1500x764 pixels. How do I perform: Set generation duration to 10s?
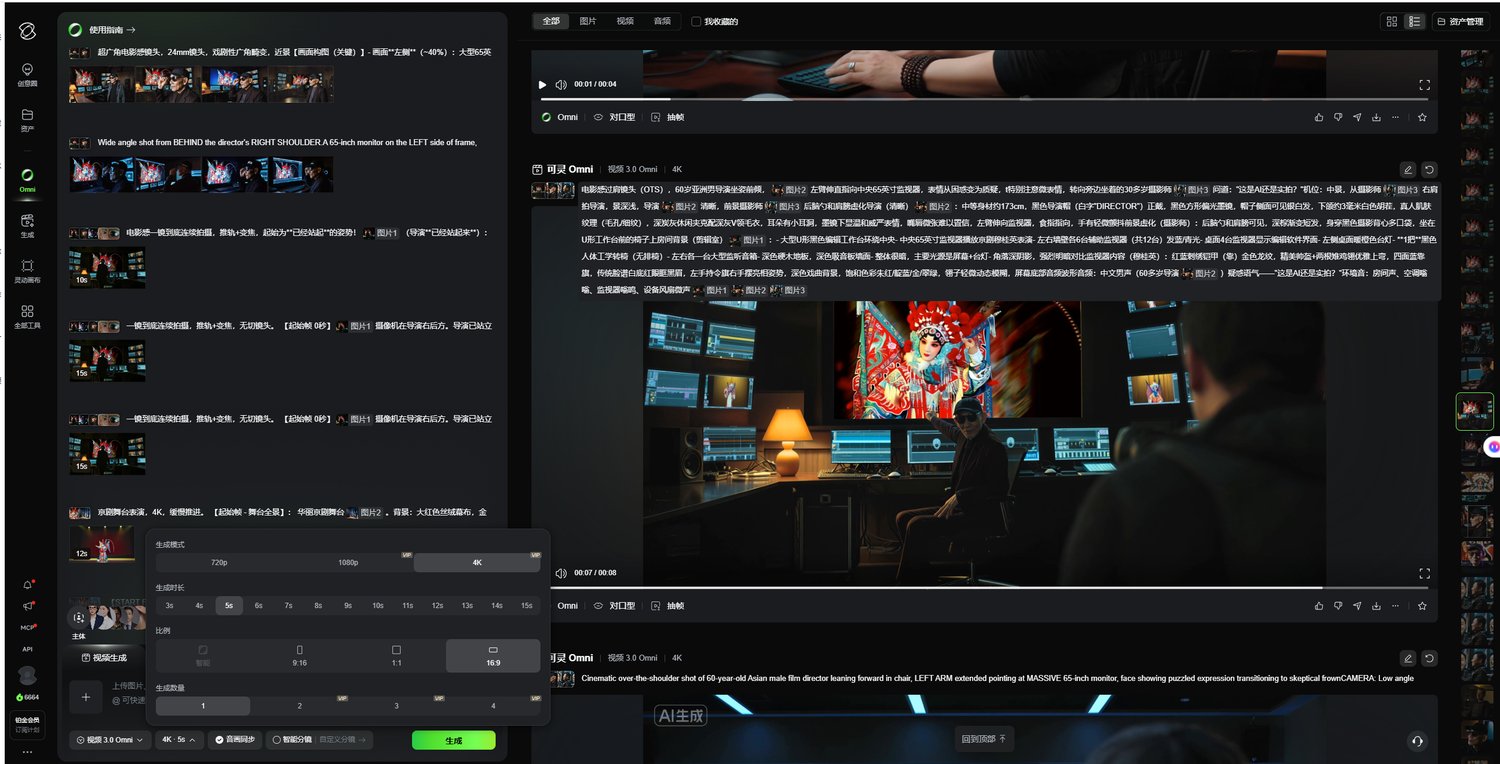pyautogui.click(x=378, y=605)
